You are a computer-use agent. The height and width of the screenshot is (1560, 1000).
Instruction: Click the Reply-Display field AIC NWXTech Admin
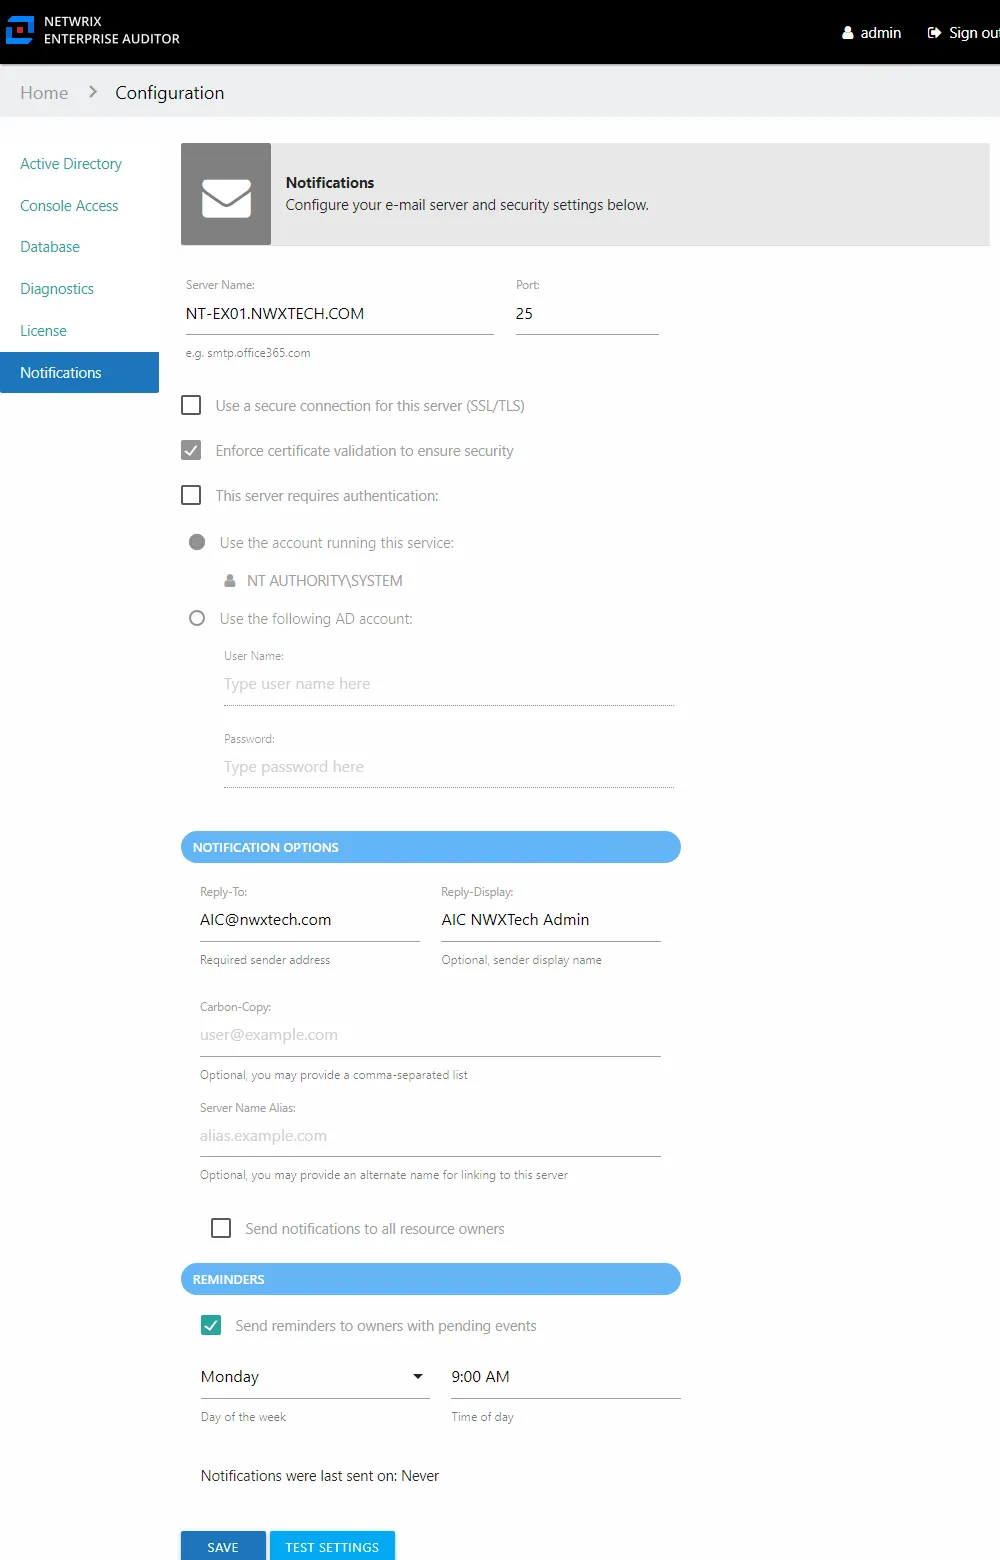pyautogui.click(x=551, y=920)
